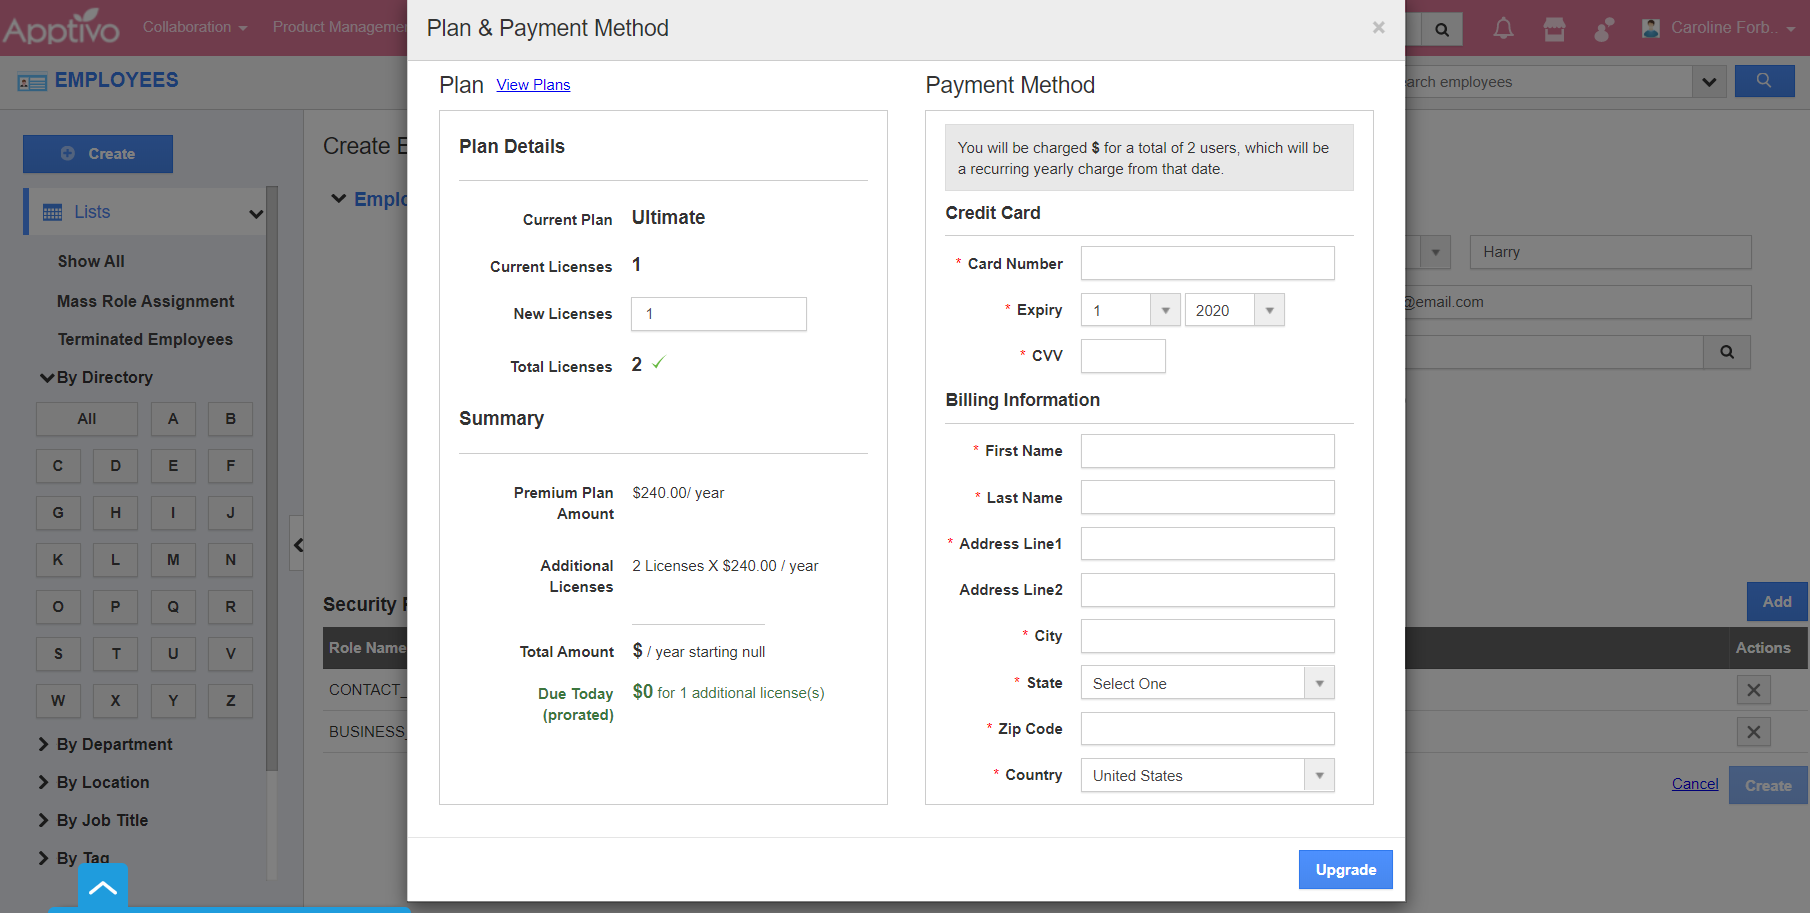Open the Collaboration menu
1810x913 pixels.
[194, 27]
